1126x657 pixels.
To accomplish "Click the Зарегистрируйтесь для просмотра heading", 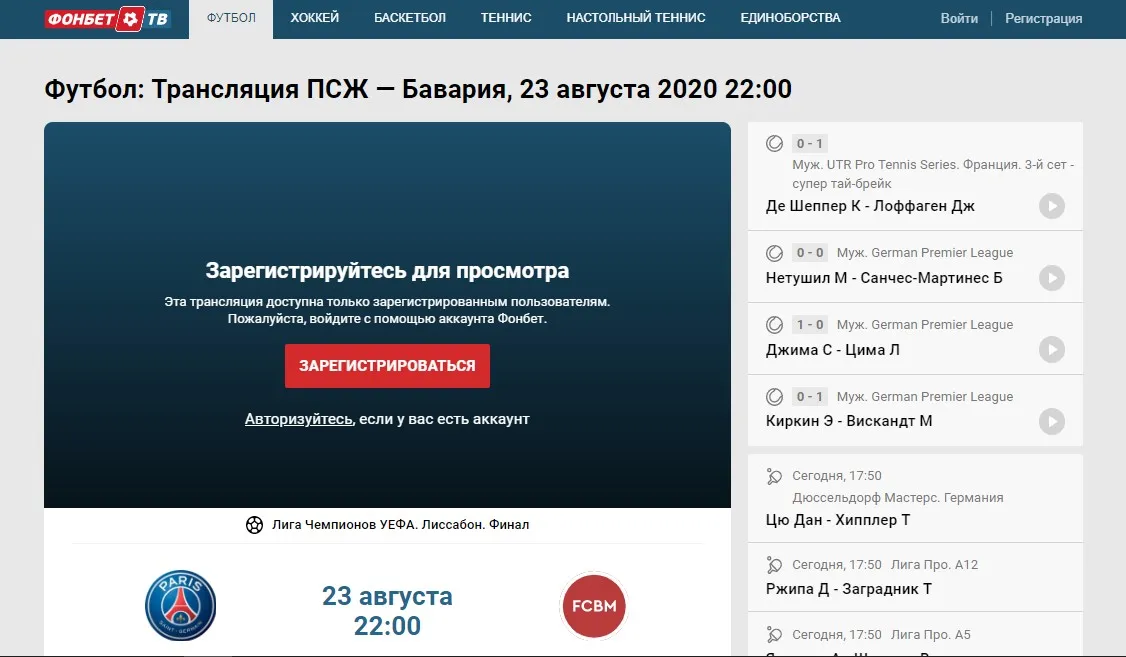I will point(387,271).
